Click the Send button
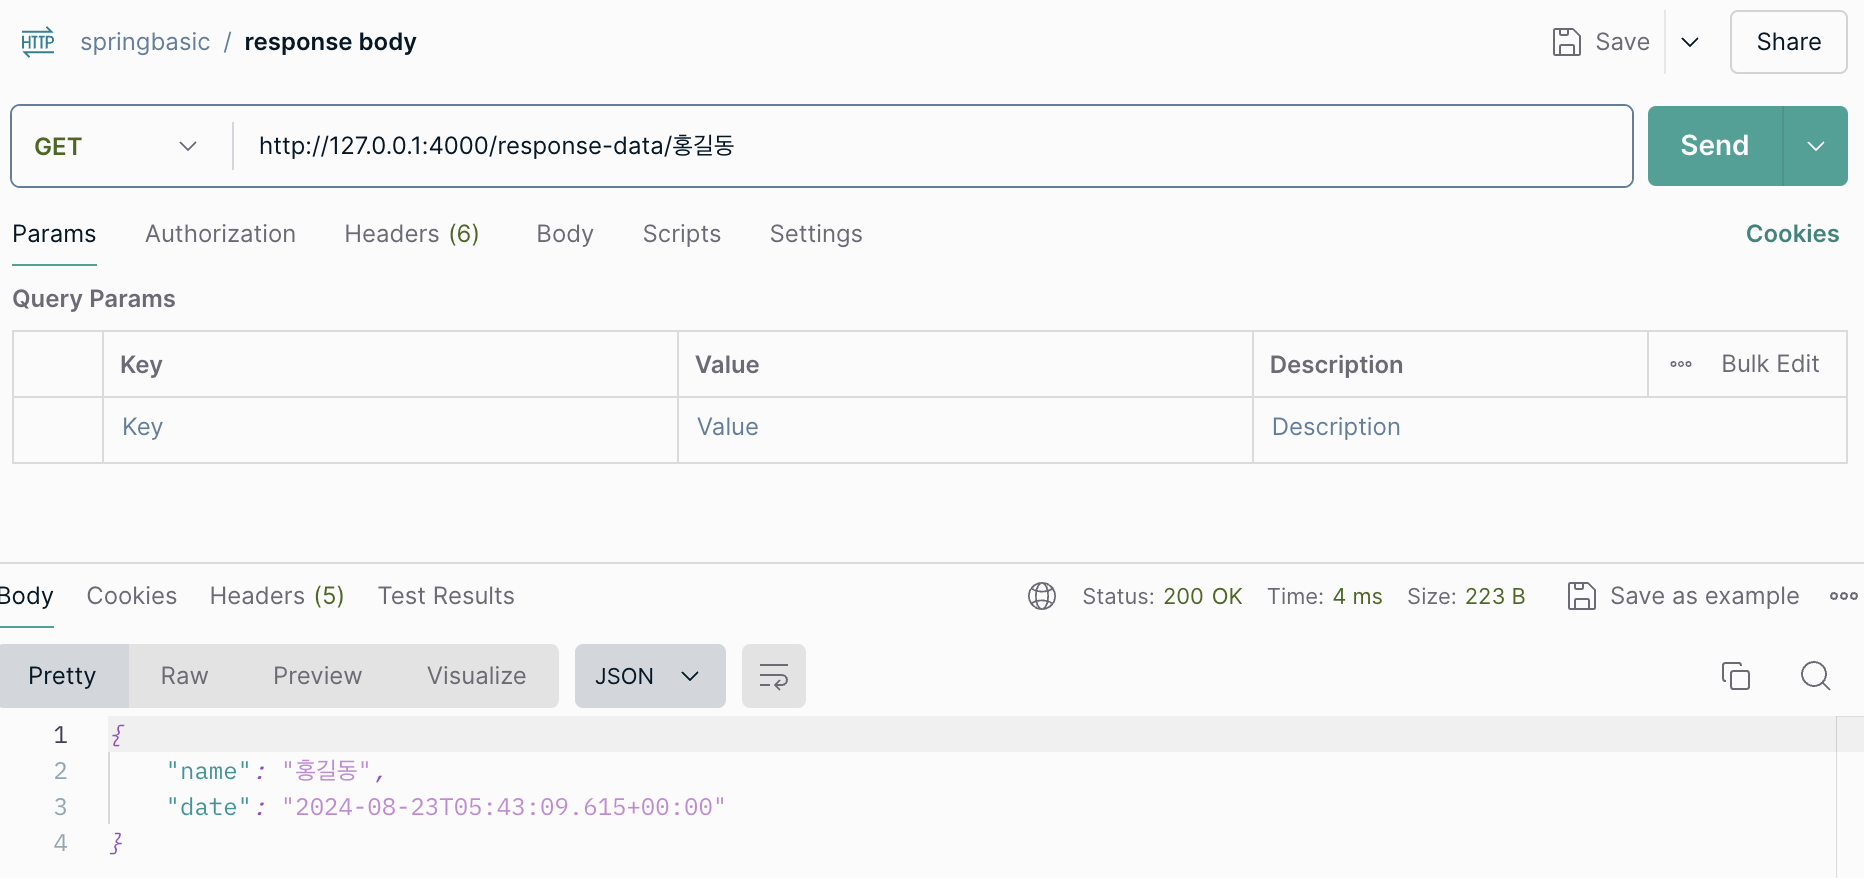 [x=1715, y=146]
